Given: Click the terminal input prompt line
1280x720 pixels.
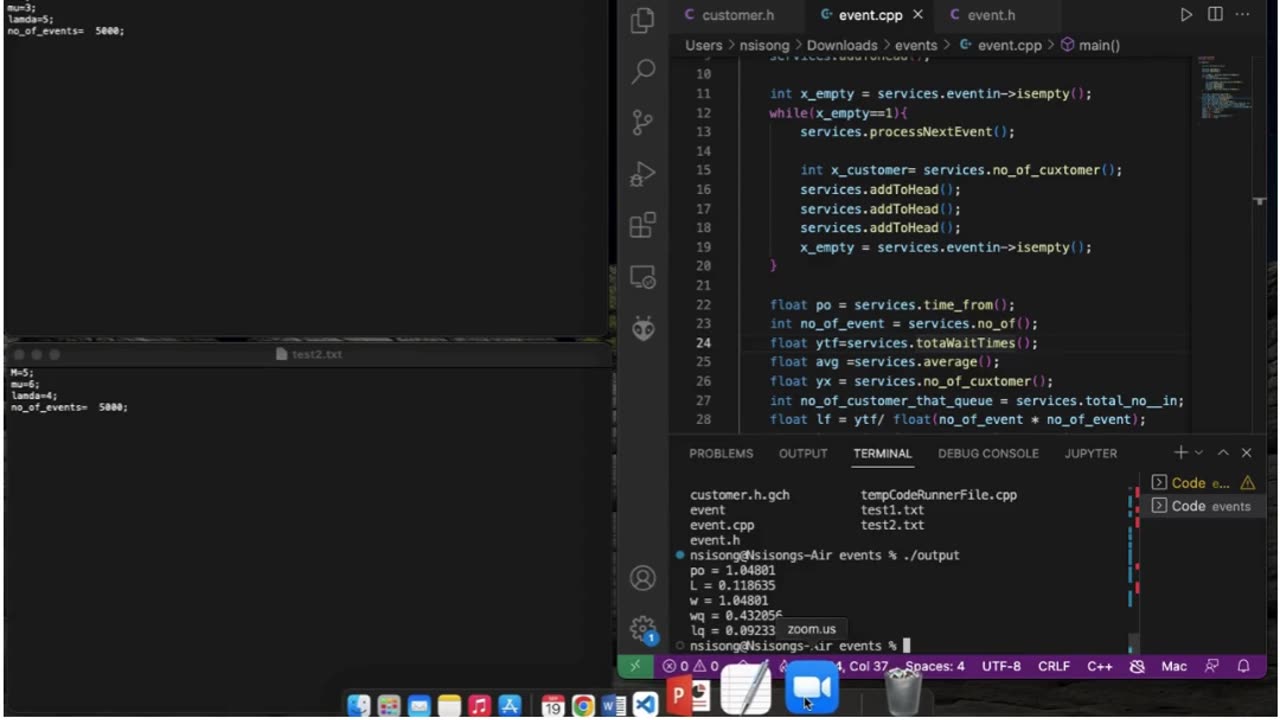Looking at the screenshot, I should tap(799, 646).
